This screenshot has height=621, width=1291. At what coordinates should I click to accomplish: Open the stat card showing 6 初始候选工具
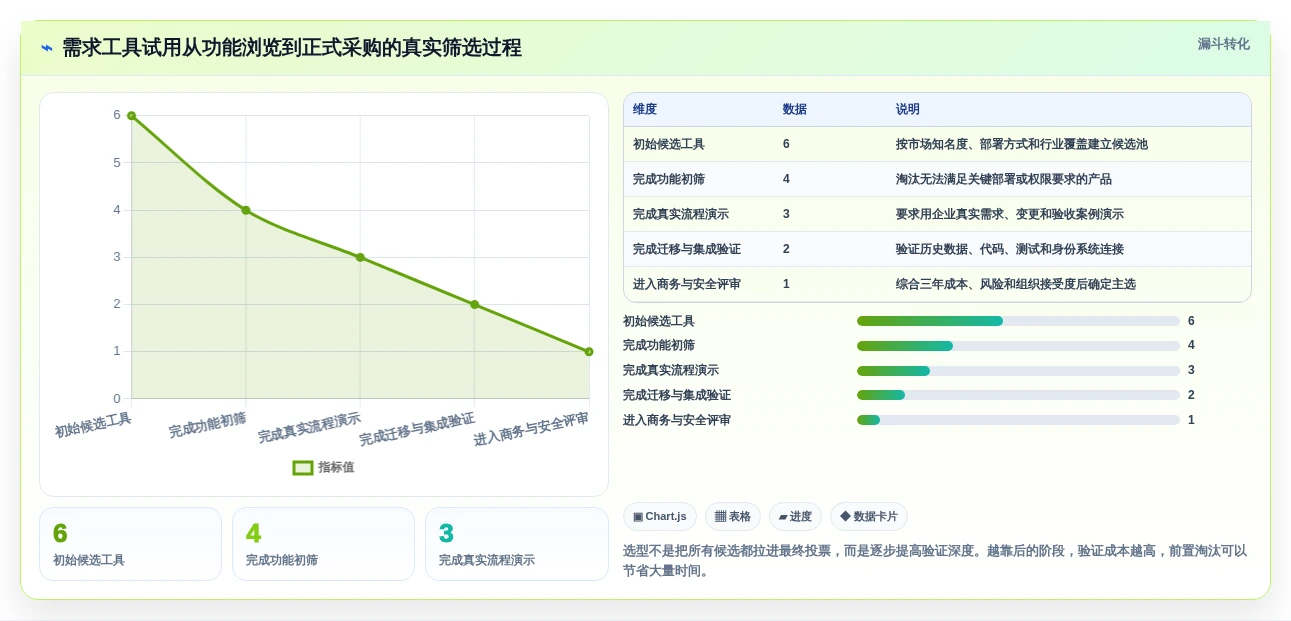(130, 544)
